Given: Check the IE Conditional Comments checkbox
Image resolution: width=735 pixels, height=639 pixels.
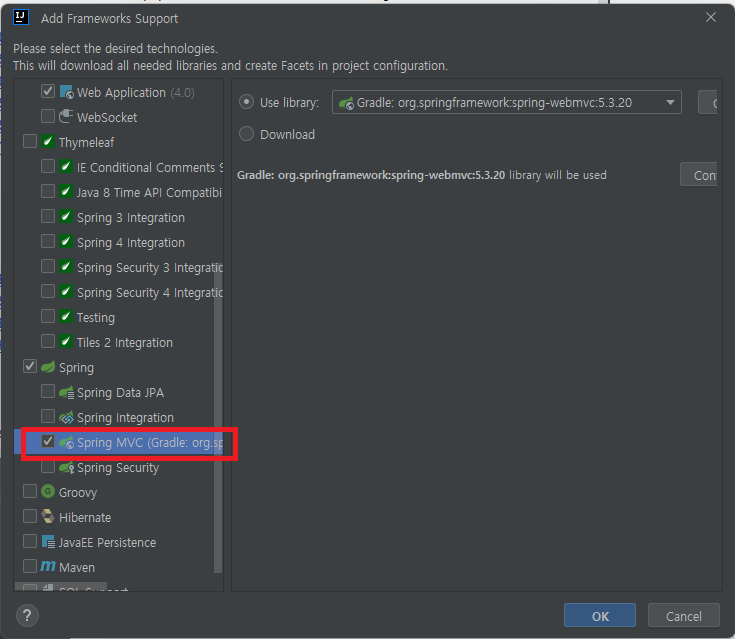Looking at the screenshot, I should coord(48,166).
